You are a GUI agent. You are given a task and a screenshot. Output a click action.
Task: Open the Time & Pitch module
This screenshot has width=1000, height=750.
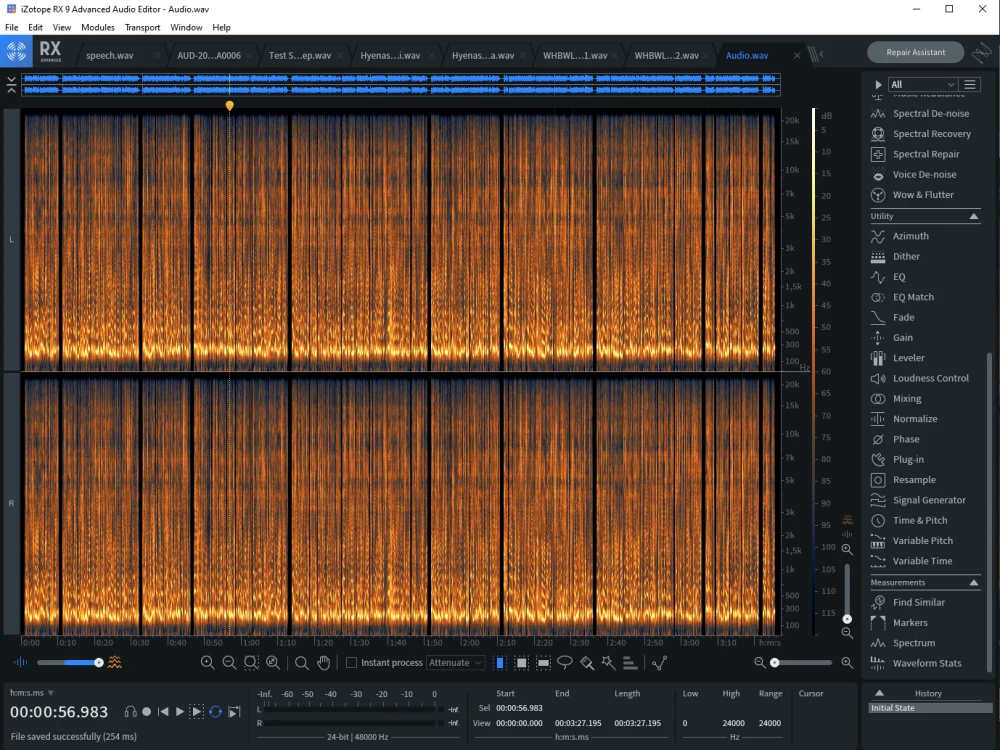point(909,520)
